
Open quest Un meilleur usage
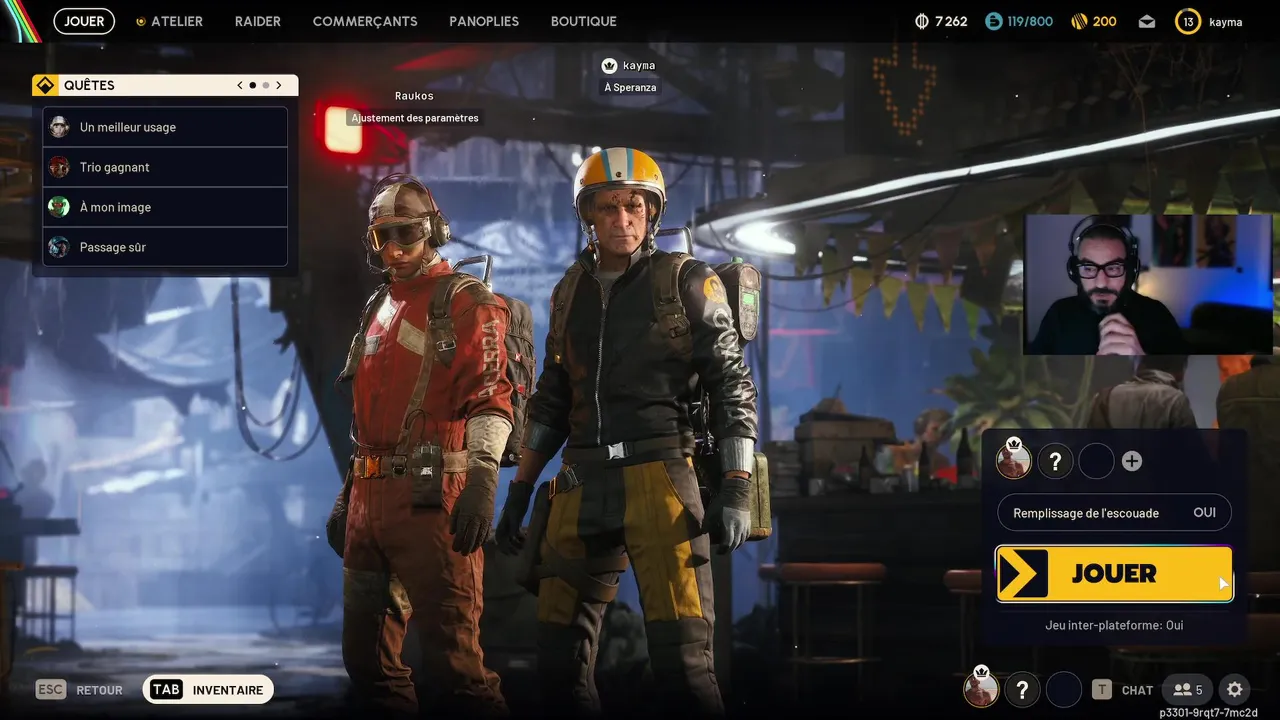(x=166, y=127)
